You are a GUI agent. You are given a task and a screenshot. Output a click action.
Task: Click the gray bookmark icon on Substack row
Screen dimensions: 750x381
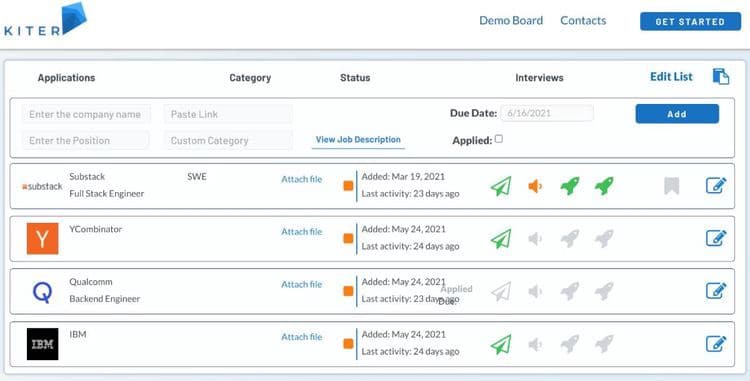[672, 186]
